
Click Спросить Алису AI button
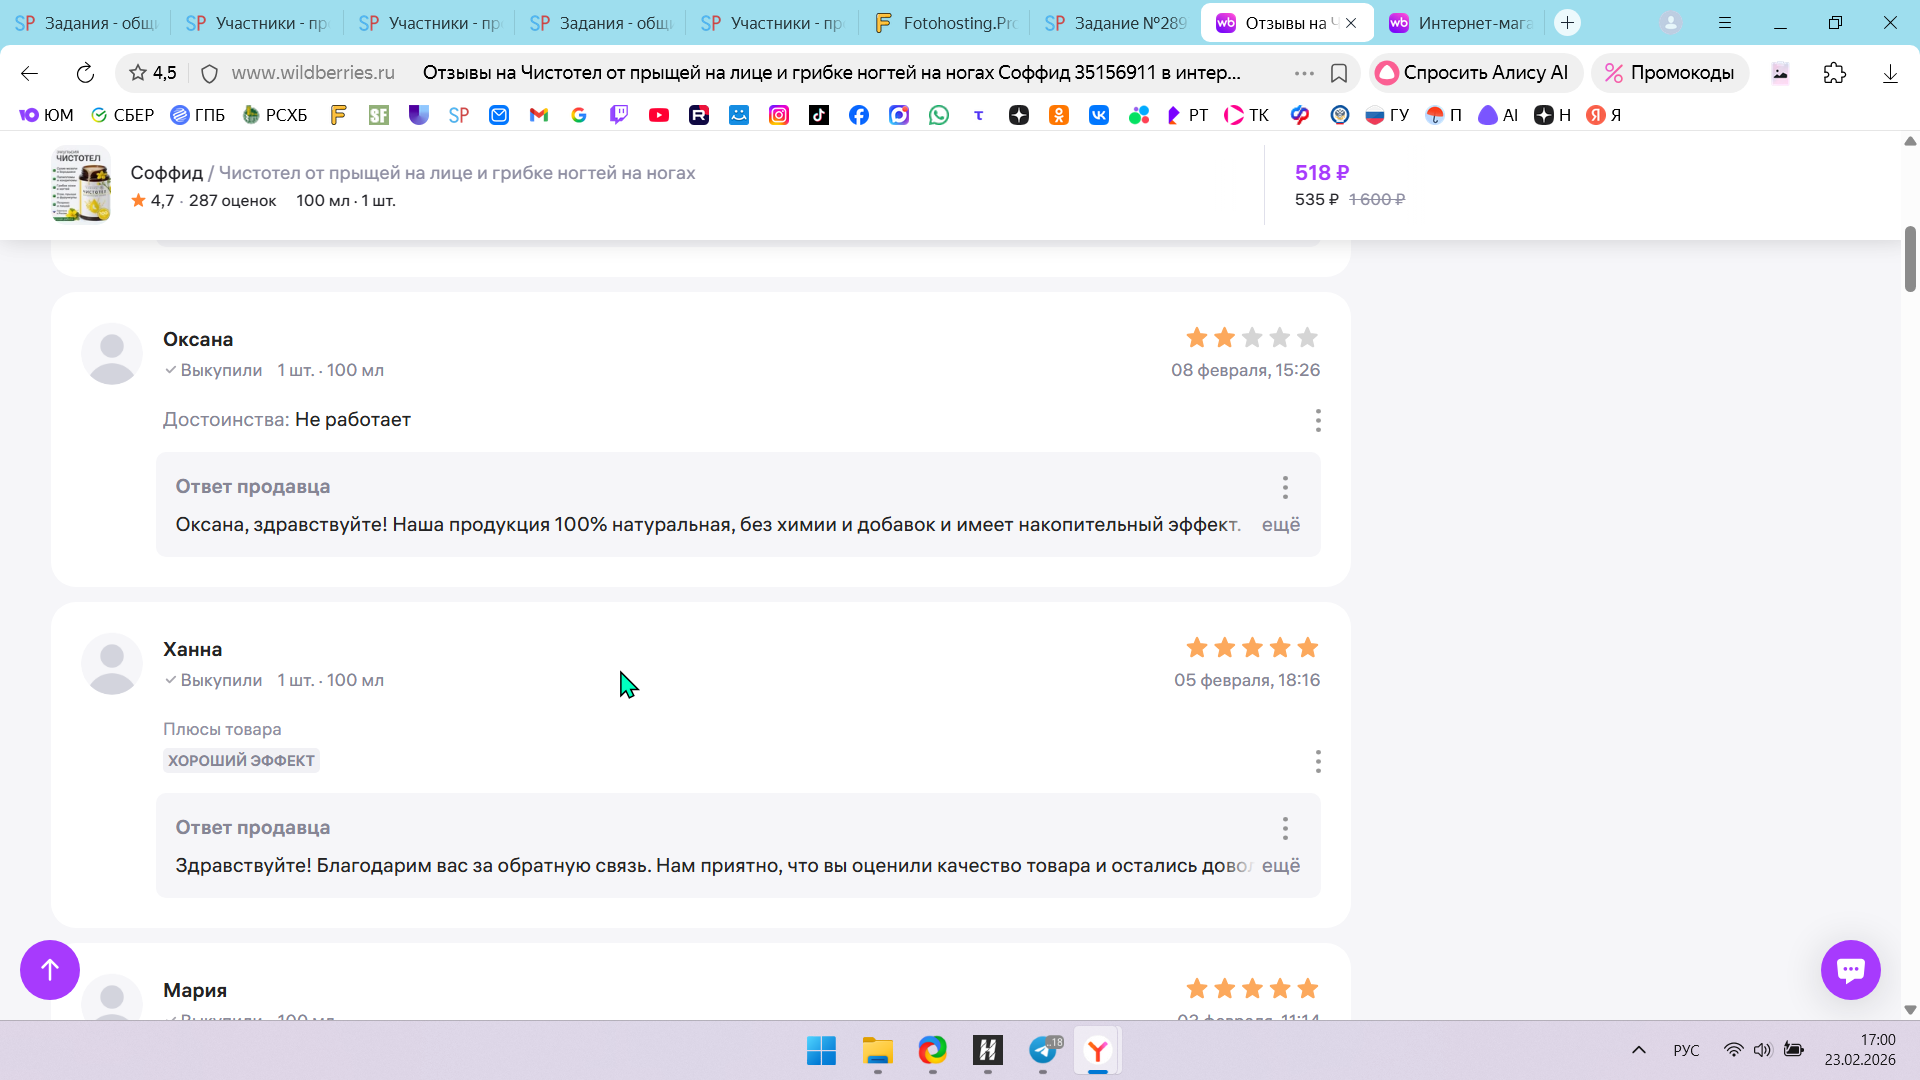tap(1473, 73)
